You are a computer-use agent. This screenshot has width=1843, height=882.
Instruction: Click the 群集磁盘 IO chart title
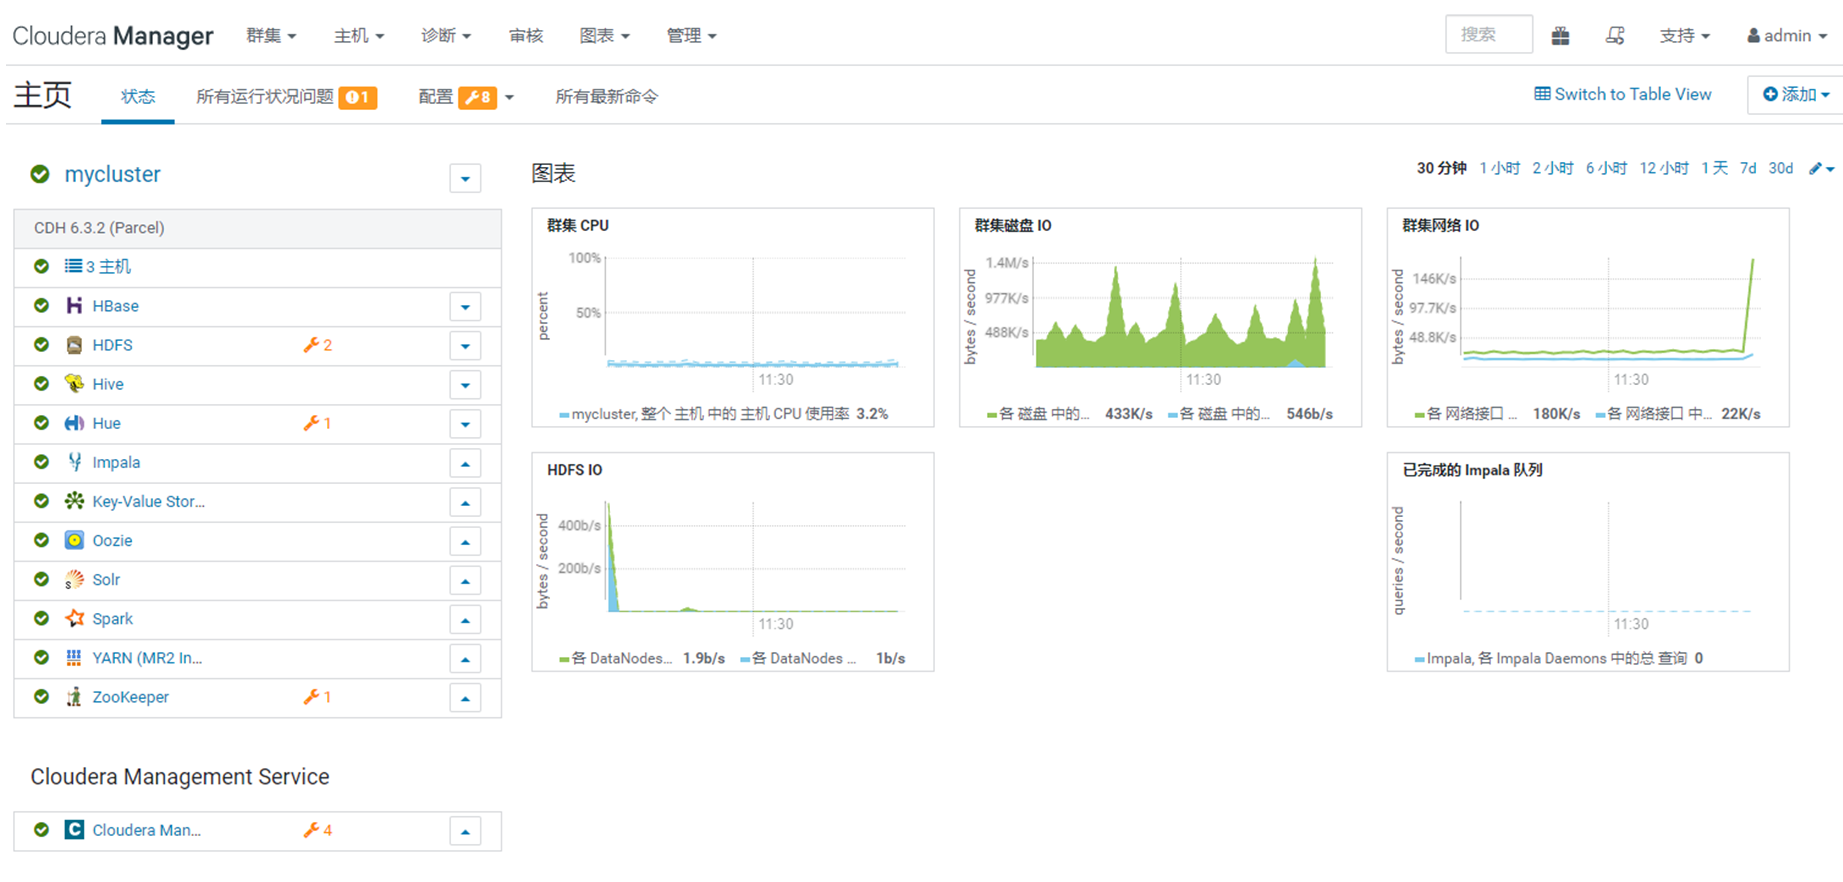(x=1013, y=226)
